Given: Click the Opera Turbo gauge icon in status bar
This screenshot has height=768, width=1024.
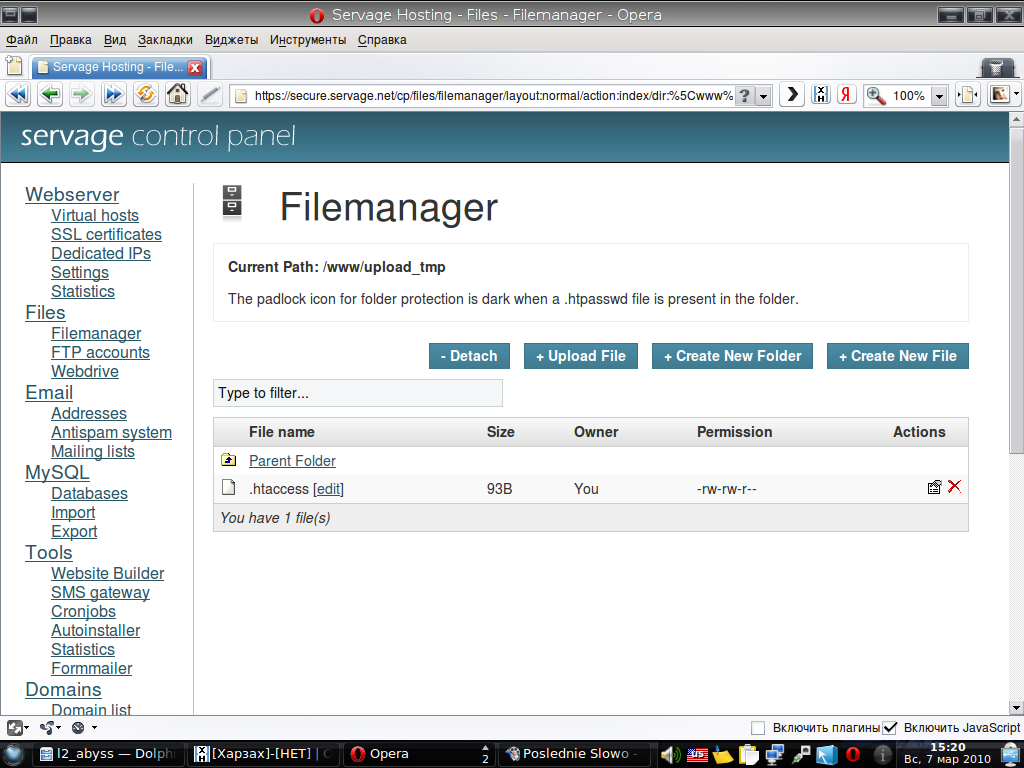Looking at the screenshot, I should [x=78, y=728].
